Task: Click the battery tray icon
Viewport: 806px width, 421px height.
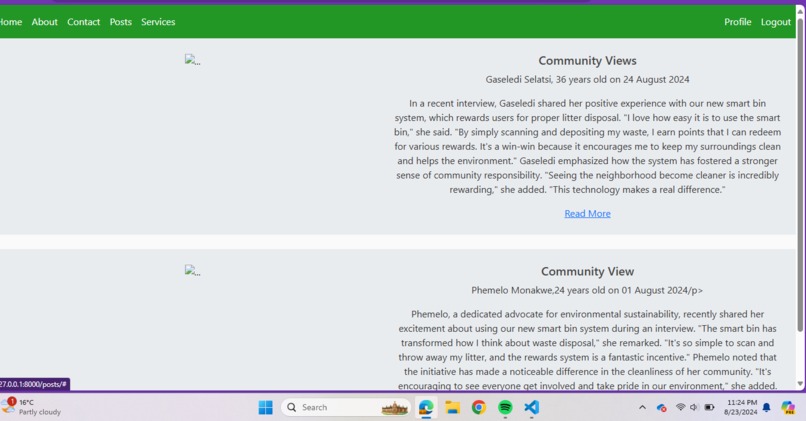Action: (709, 407)
